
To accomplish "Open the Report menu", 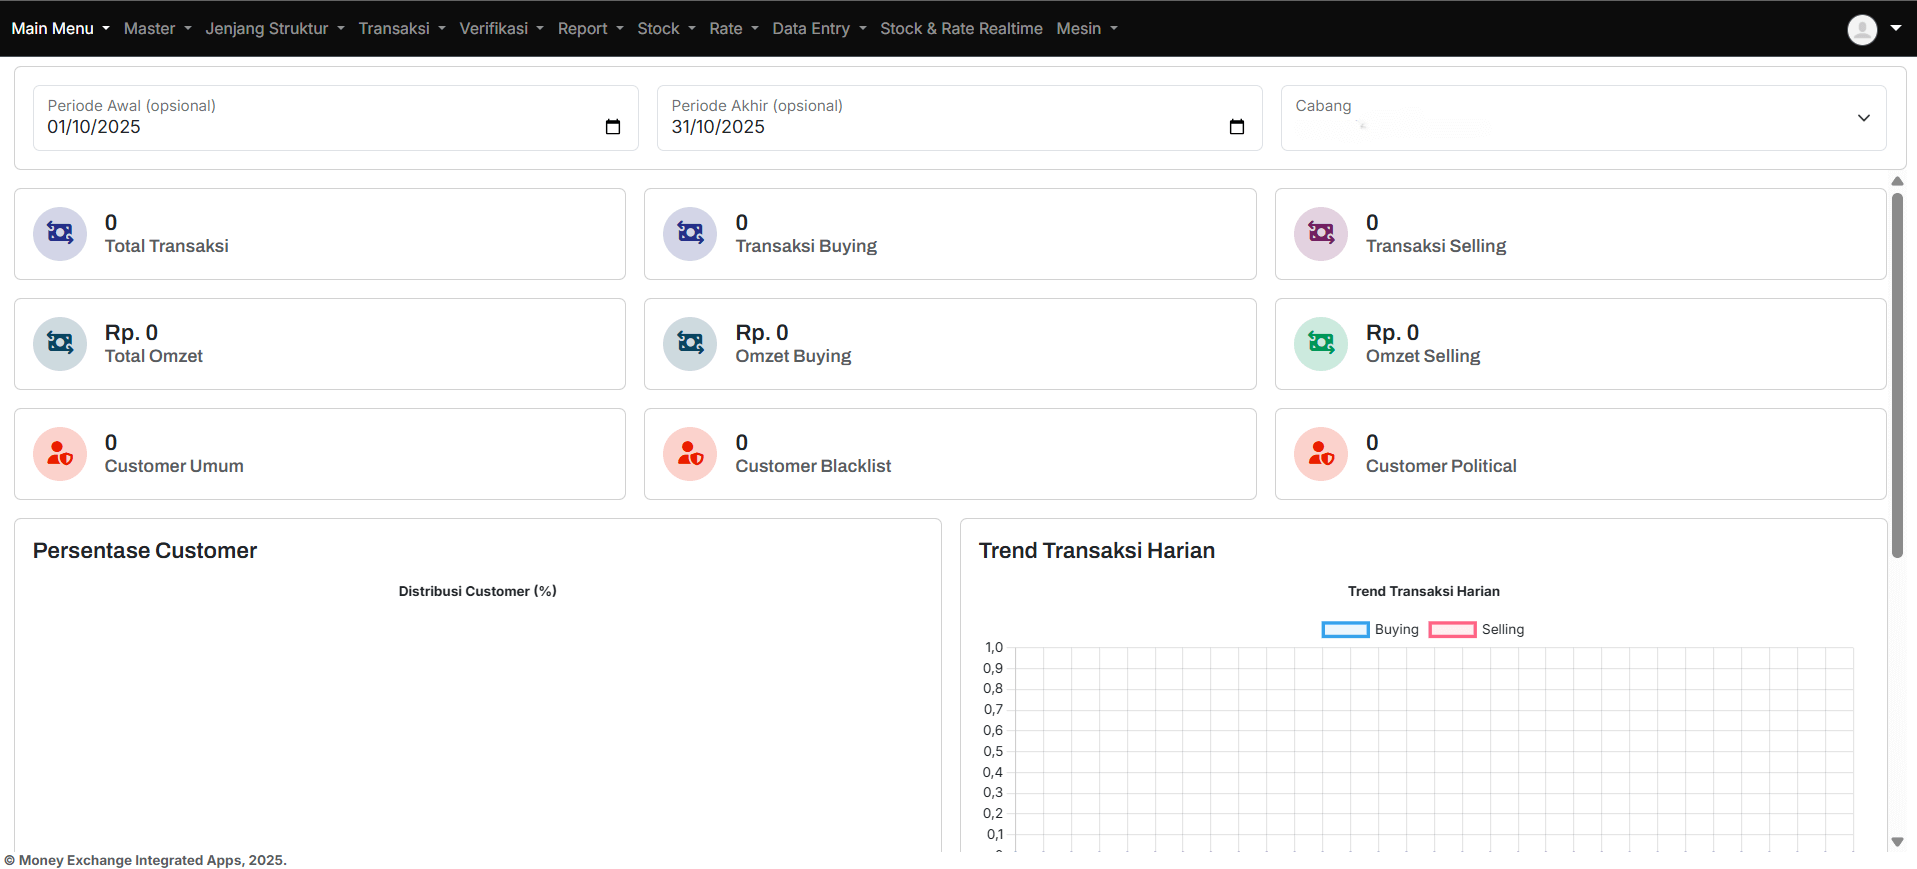I will click(x=590, y=29).
